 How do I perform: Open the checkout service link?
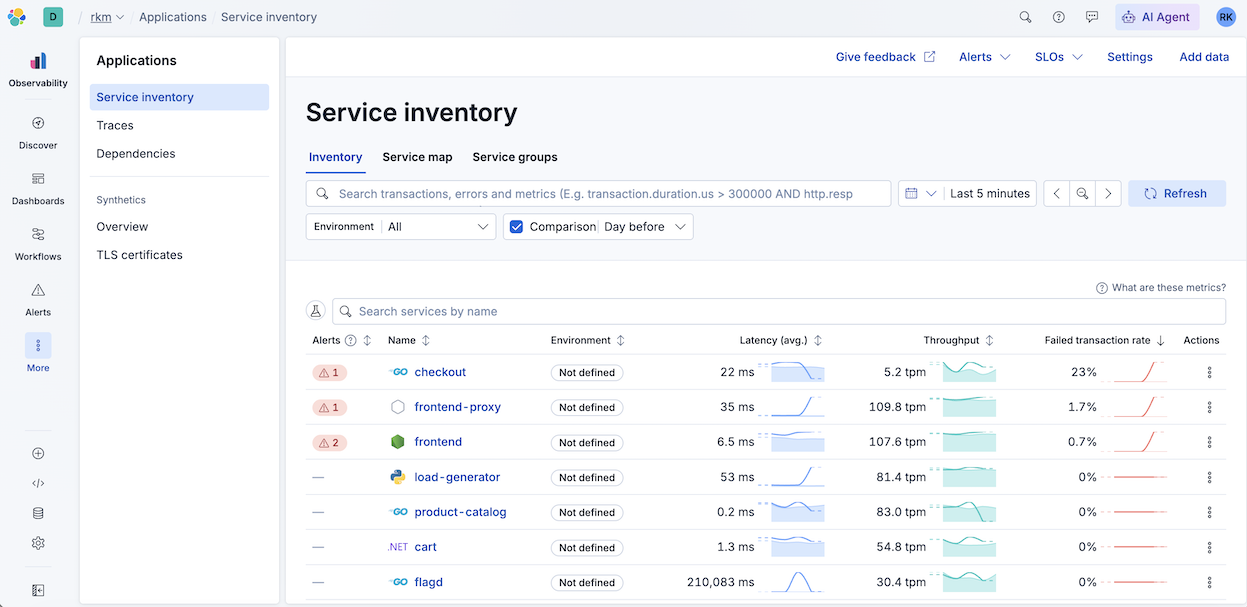pos(440,372)
